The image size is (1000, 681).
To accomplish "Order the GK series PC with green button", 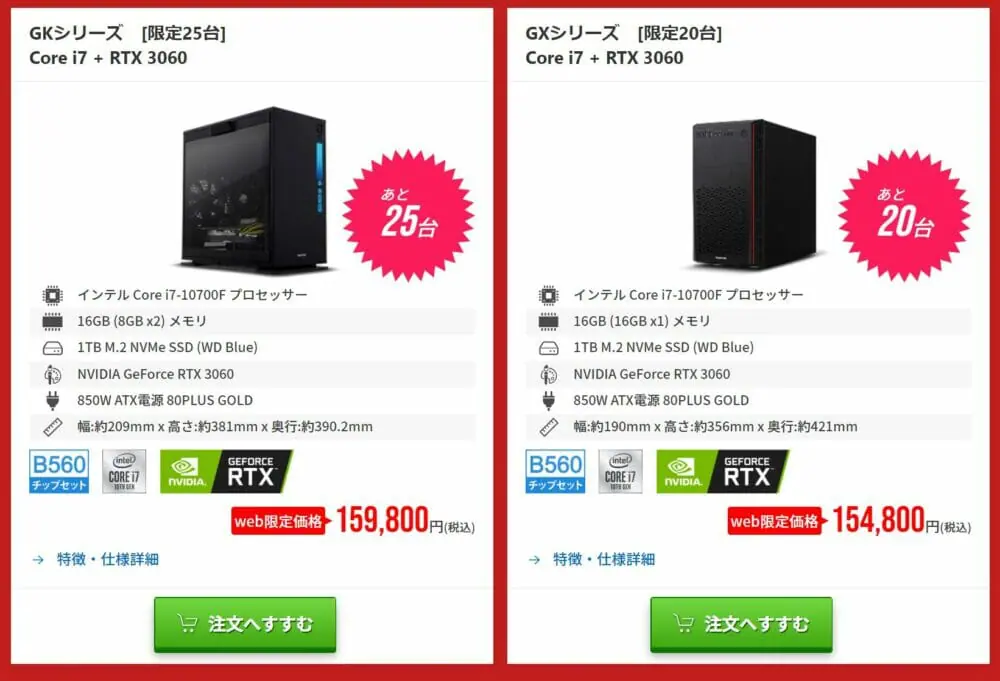I will [245, 624].
